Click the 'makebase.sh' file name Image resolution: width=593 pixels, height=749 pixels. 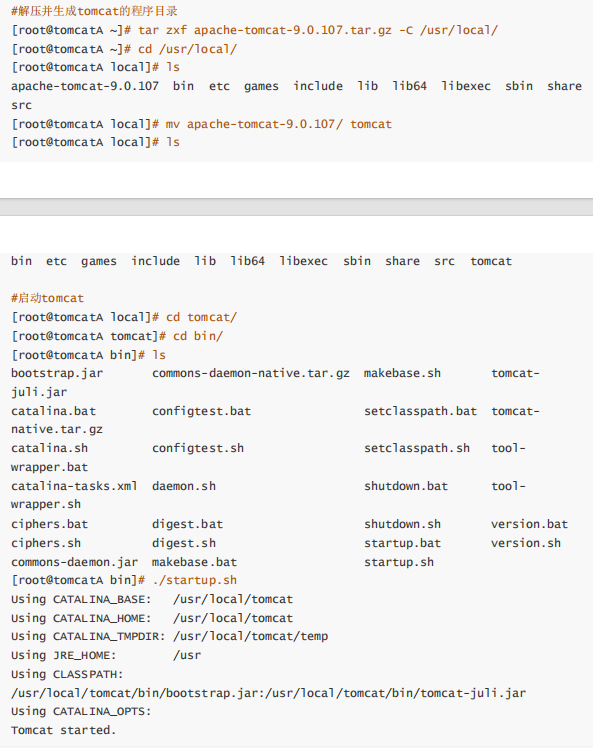pyautogui.click(x=402, y=374)
